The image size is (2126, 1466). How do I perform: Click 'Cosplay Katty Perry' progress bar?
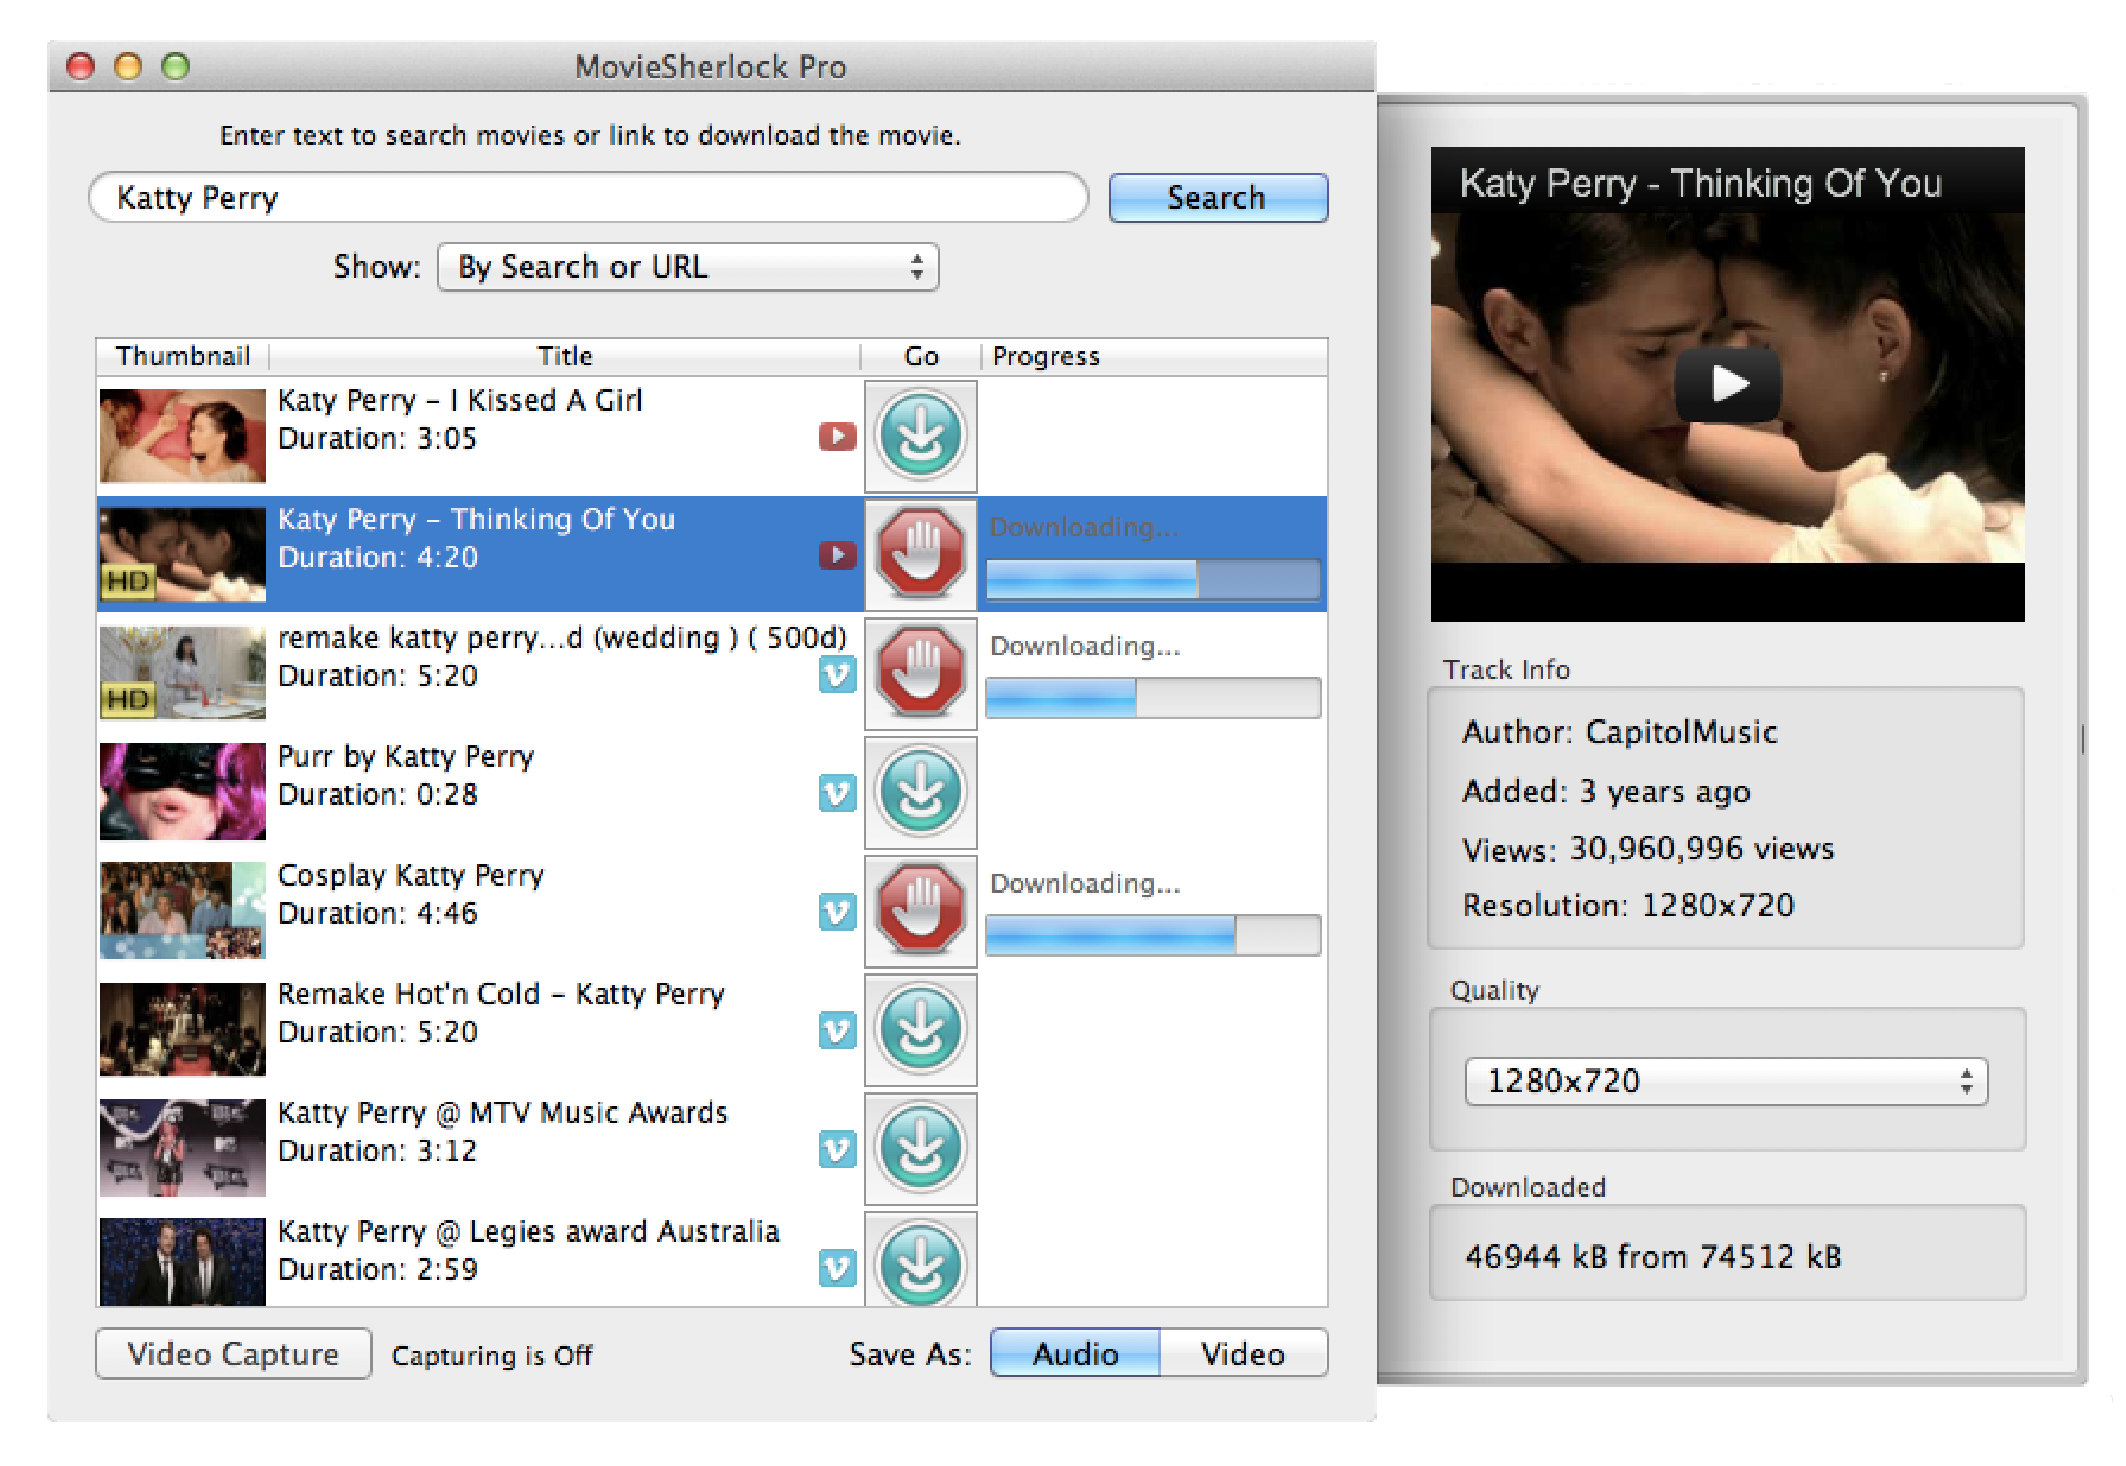(1153, 935)
